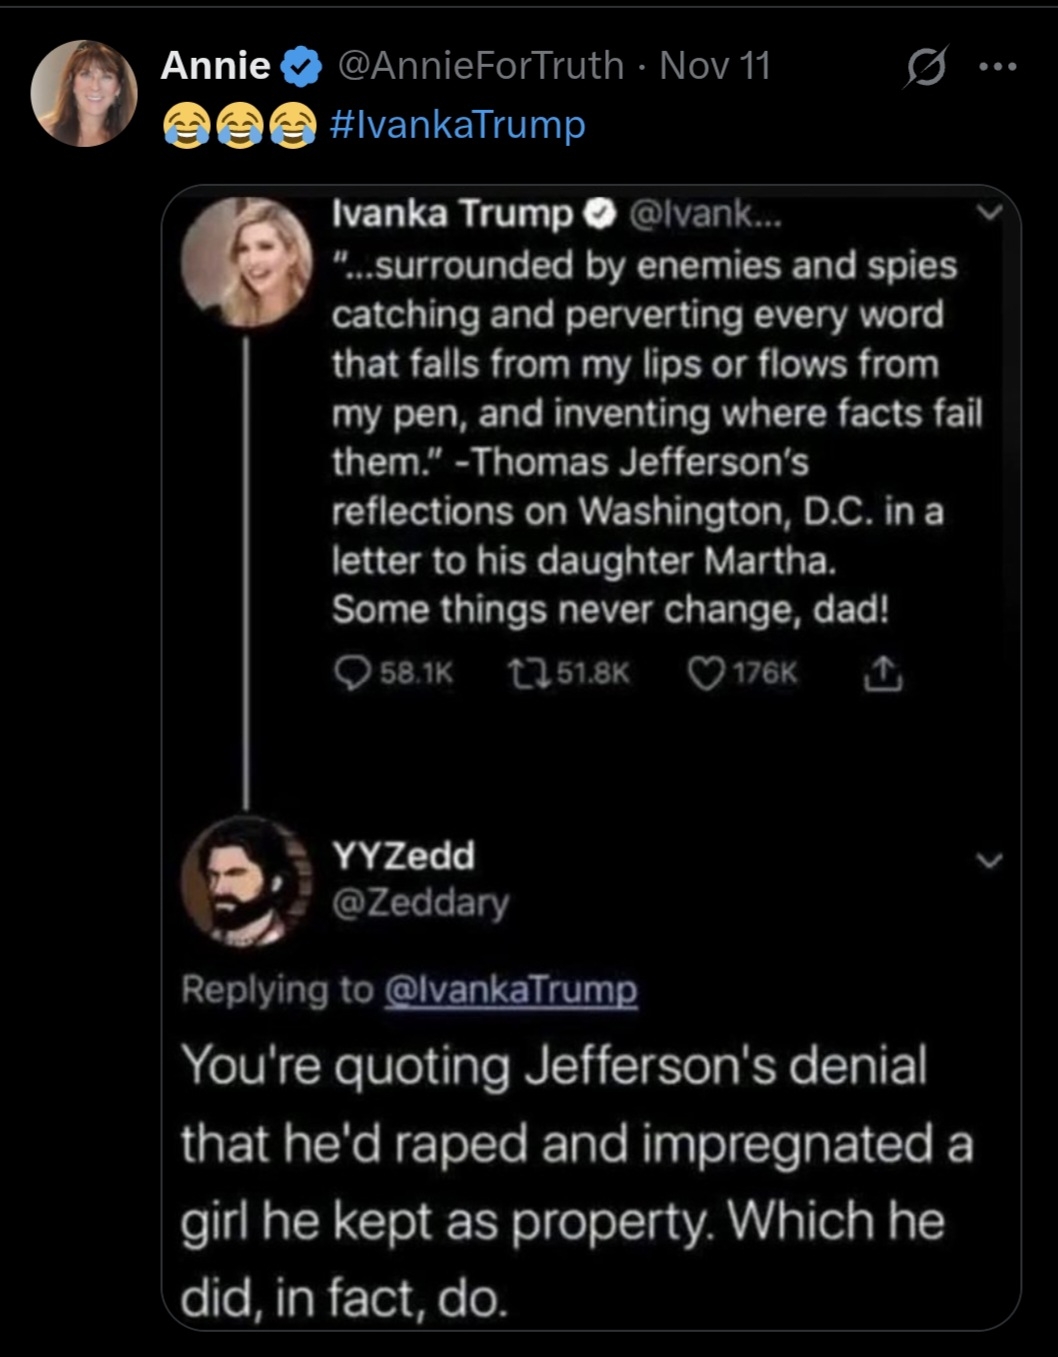Click the reply bubble icon showing 58.1K
This screenshot has width=1058, height=1357.
pos(351,674)
